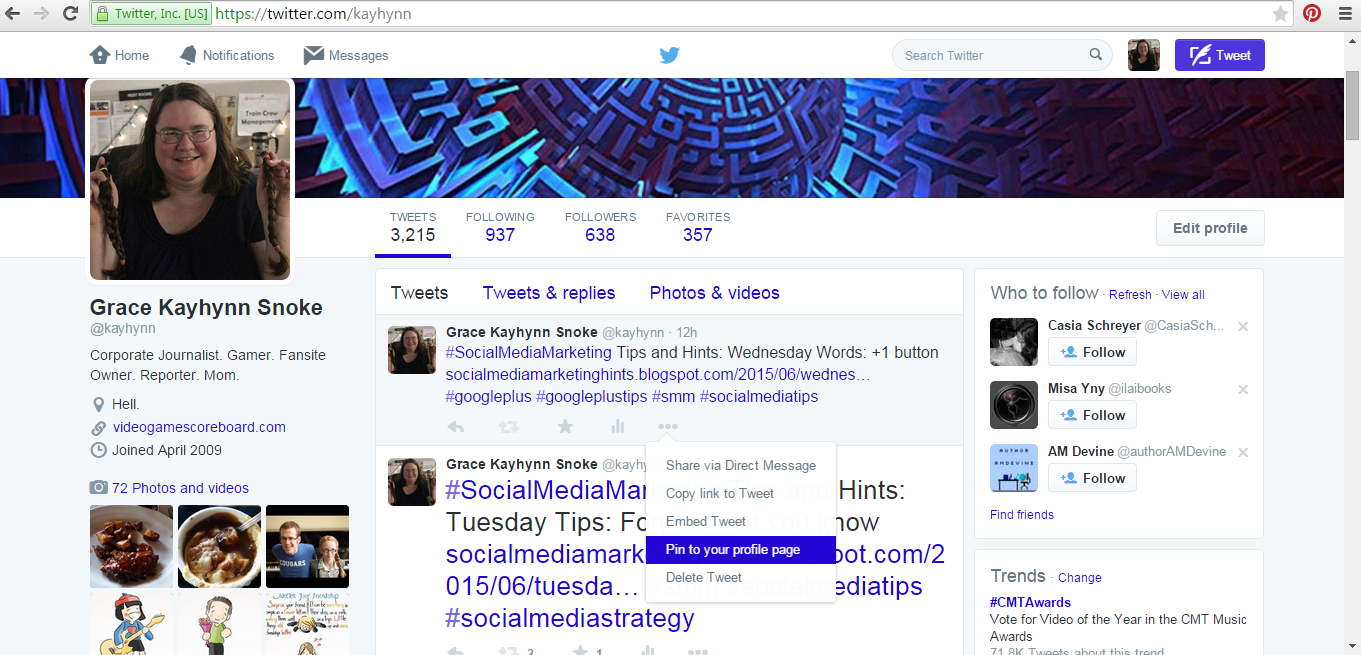Retweet the Wednesday Words tweet

tap(510, 425)
